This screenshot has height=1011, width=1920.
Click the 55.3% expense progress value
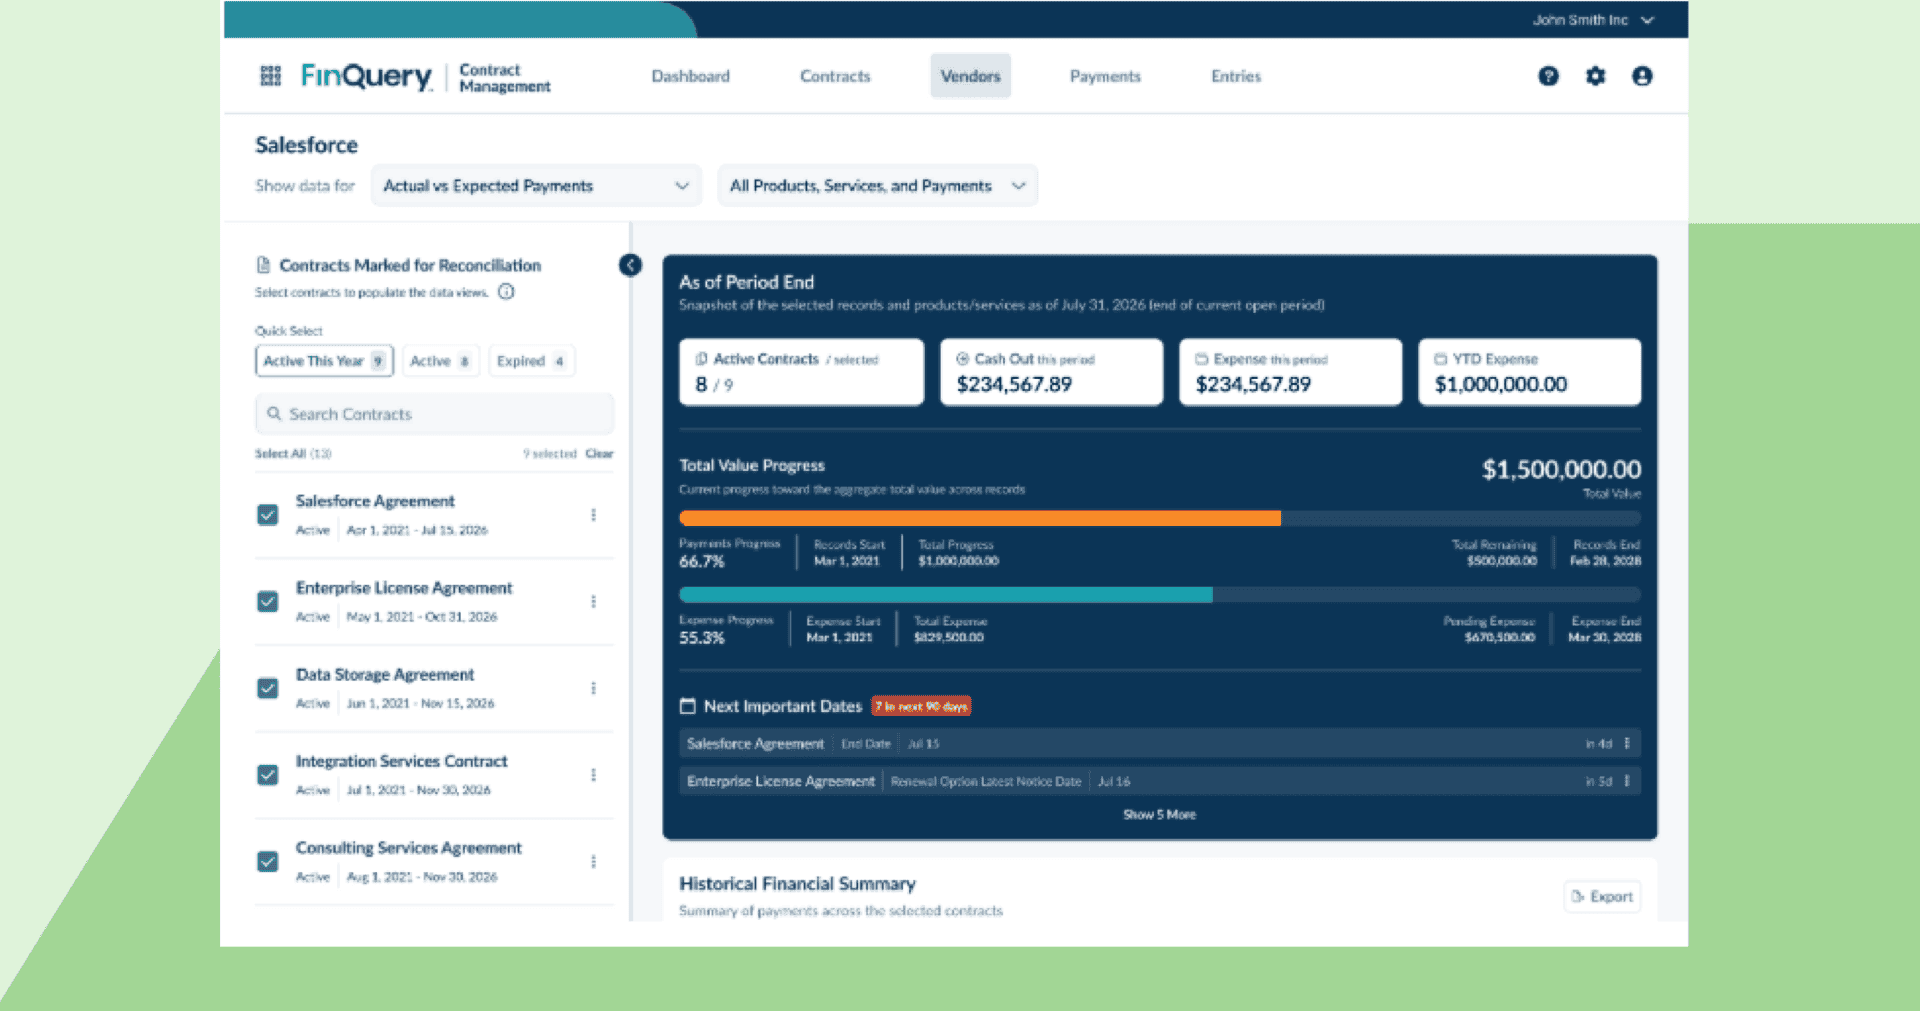[702, 638]
